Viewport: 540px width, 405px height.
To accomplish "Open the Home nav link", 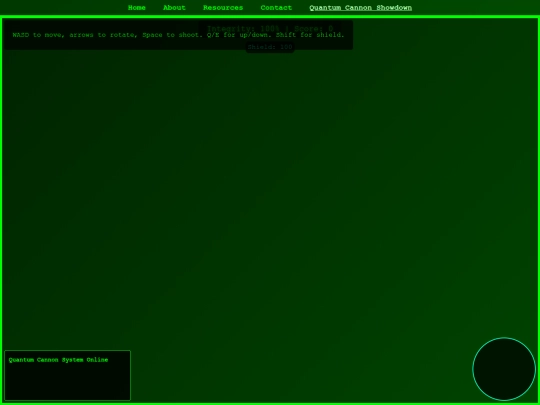I will click(x=136, y=8).
